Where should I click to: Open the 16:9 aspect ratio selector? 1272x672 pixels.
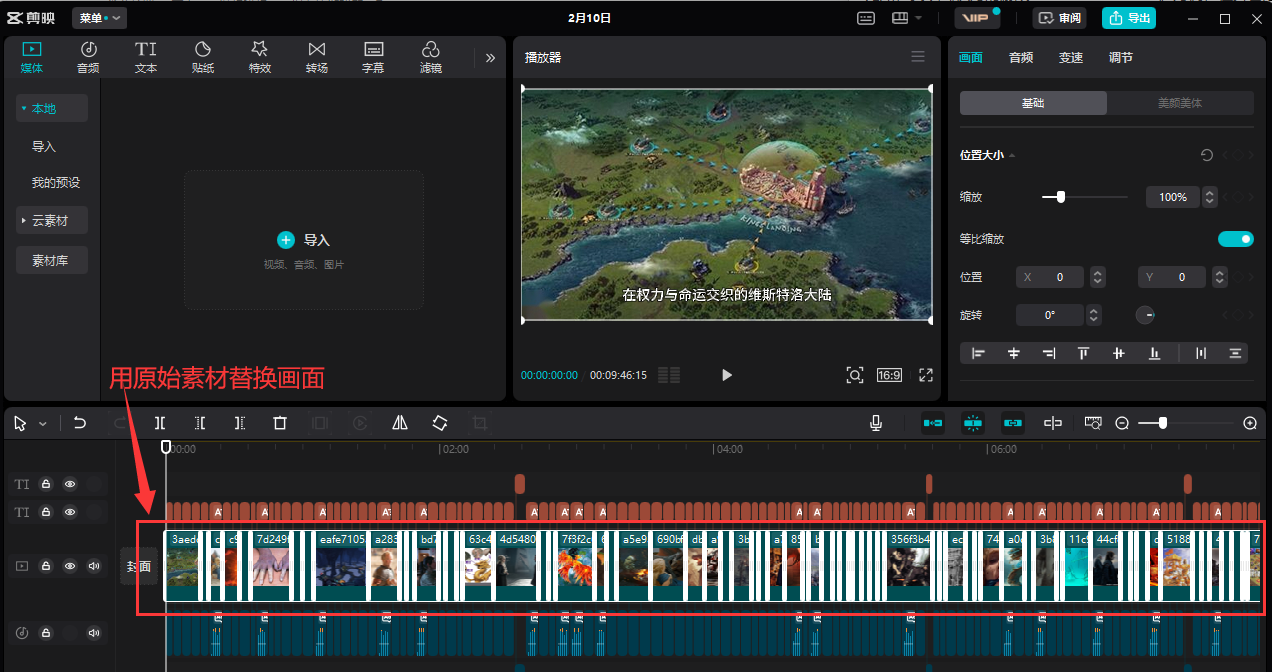889,375
